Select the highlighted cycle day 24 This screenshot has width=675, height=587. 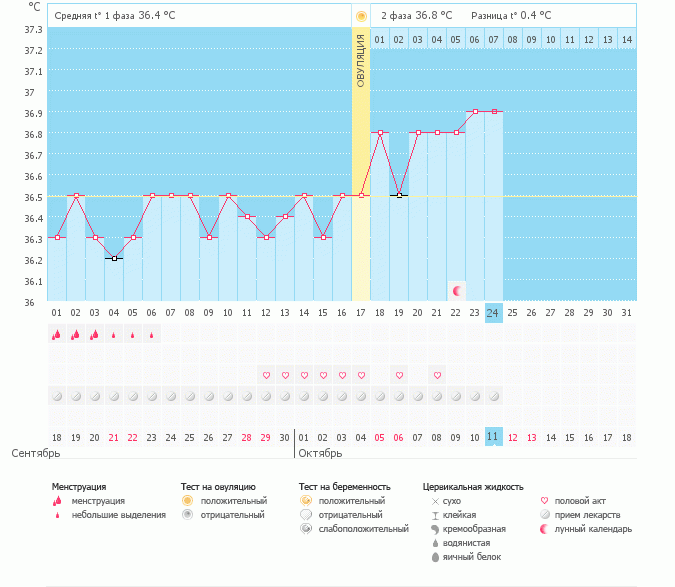(494, 313)
